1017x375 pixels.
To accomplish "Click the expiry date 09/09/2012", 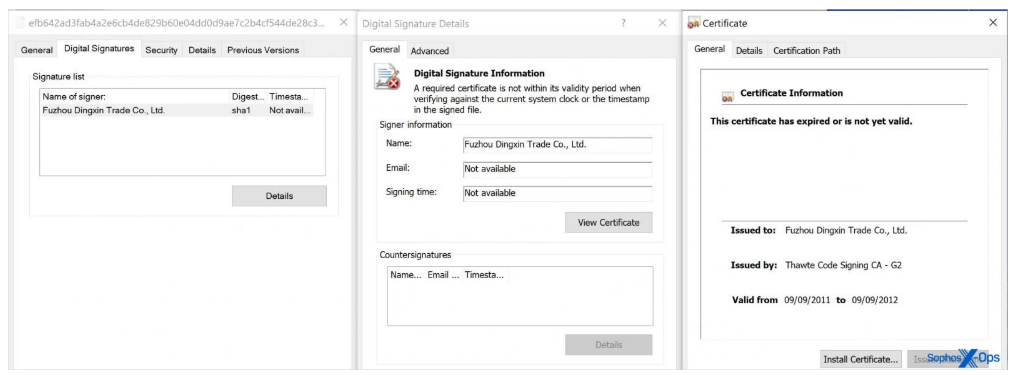I will pos(875,300).
